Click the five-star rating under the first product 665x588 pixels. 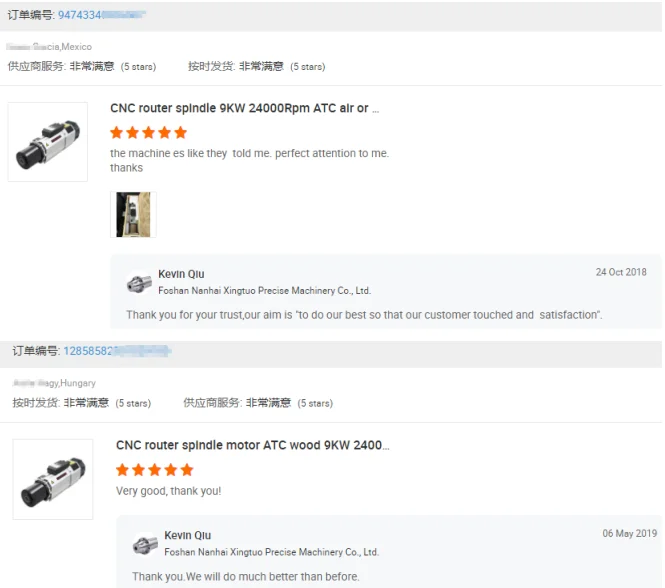point(148,132)
